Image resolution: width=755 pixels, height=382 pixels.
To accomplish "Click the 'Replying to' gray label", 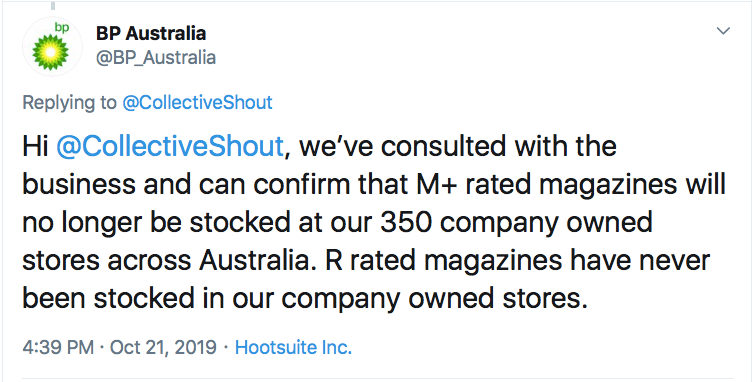I will (x=69, y=103).
